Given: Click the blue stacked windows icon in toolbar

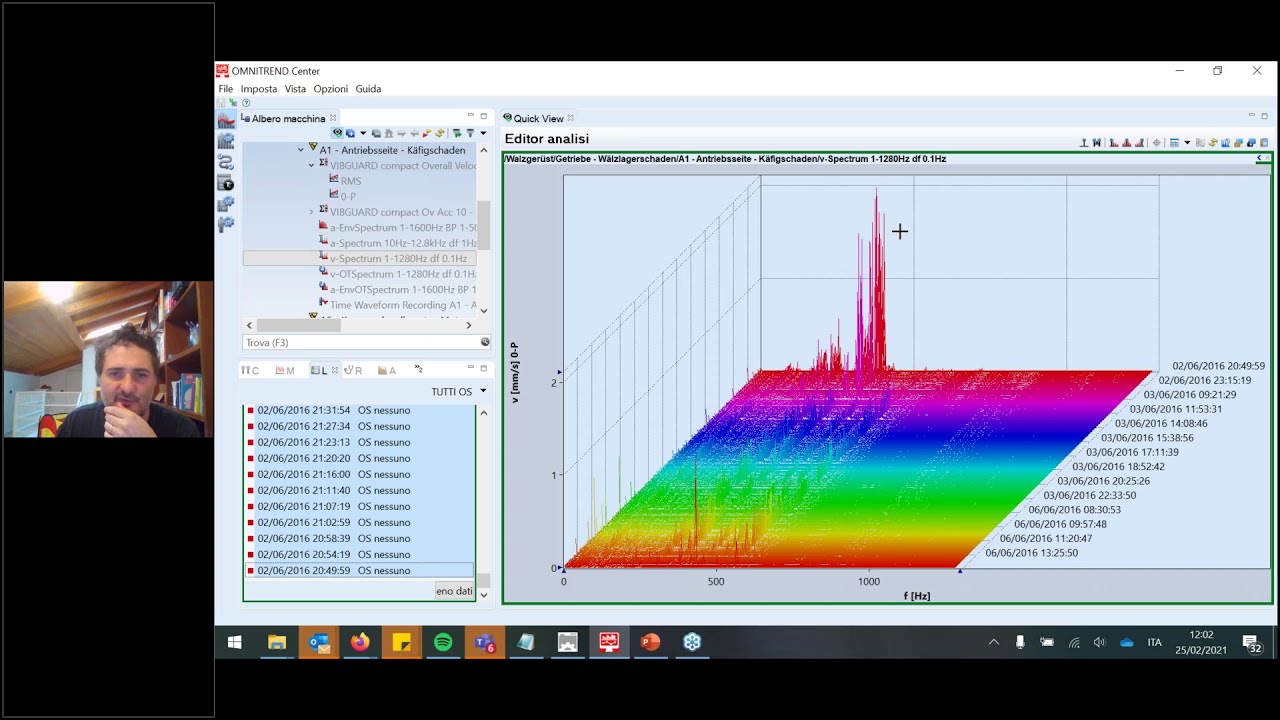Looking at the screenshot, I should [1251, 142].
